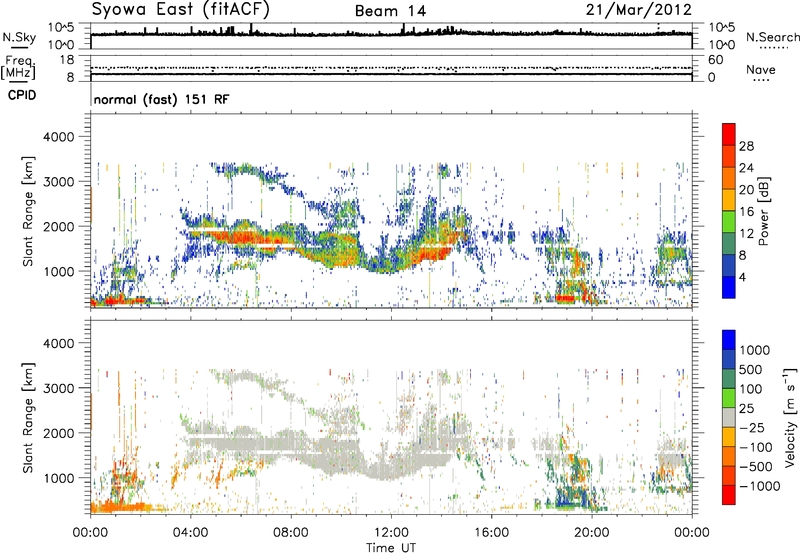Click the '18' frequency axis tick label
This screenshot has width=800, height=554.
click(x=67, y=60)
